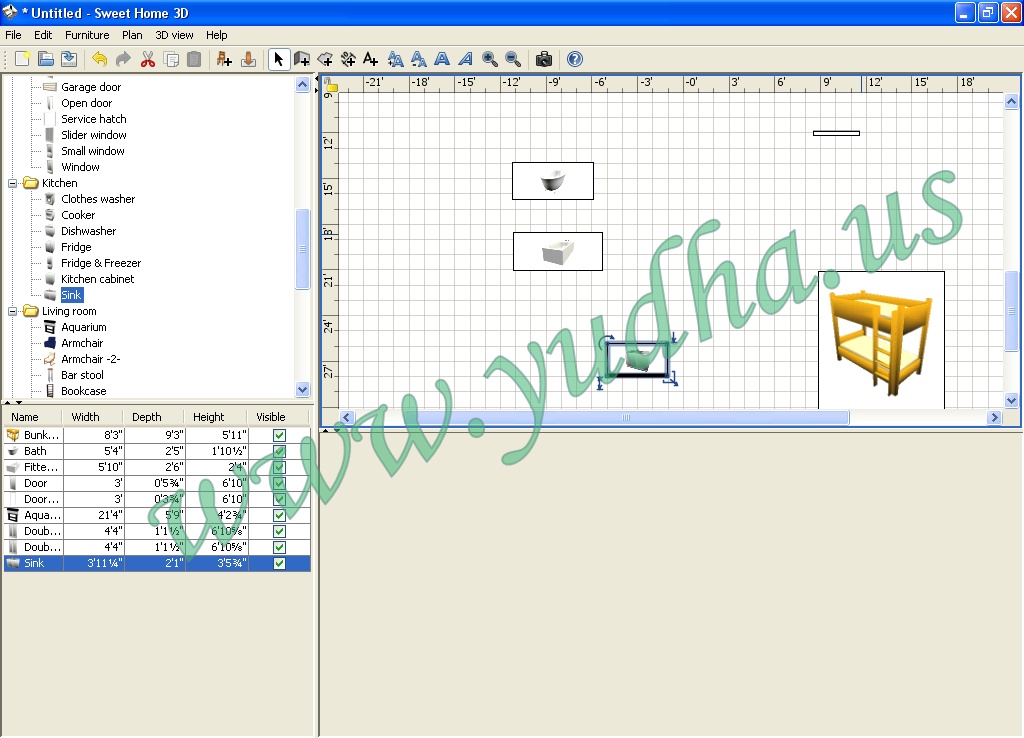Toggle visibility checkbox for Sink row
This screenshot has height=738, width=1024.
pyautogui.click(x=280, y=563)
